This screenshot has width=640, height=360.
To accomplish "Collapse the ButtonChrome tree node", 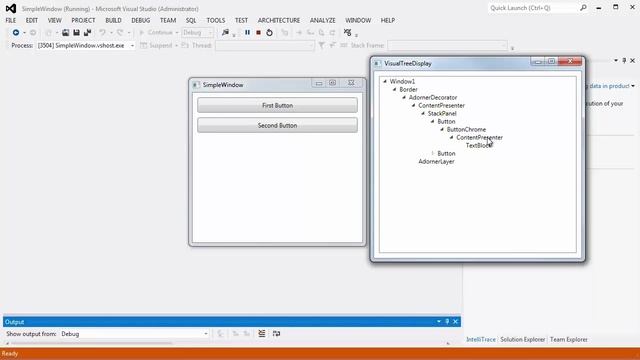I will point(442,129).
